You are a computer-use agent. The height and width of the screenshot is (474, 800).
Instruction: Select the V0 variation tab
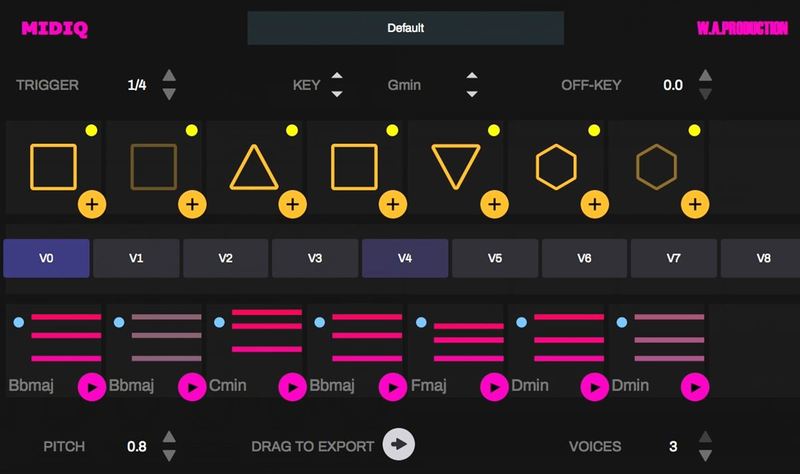[46, 258]
